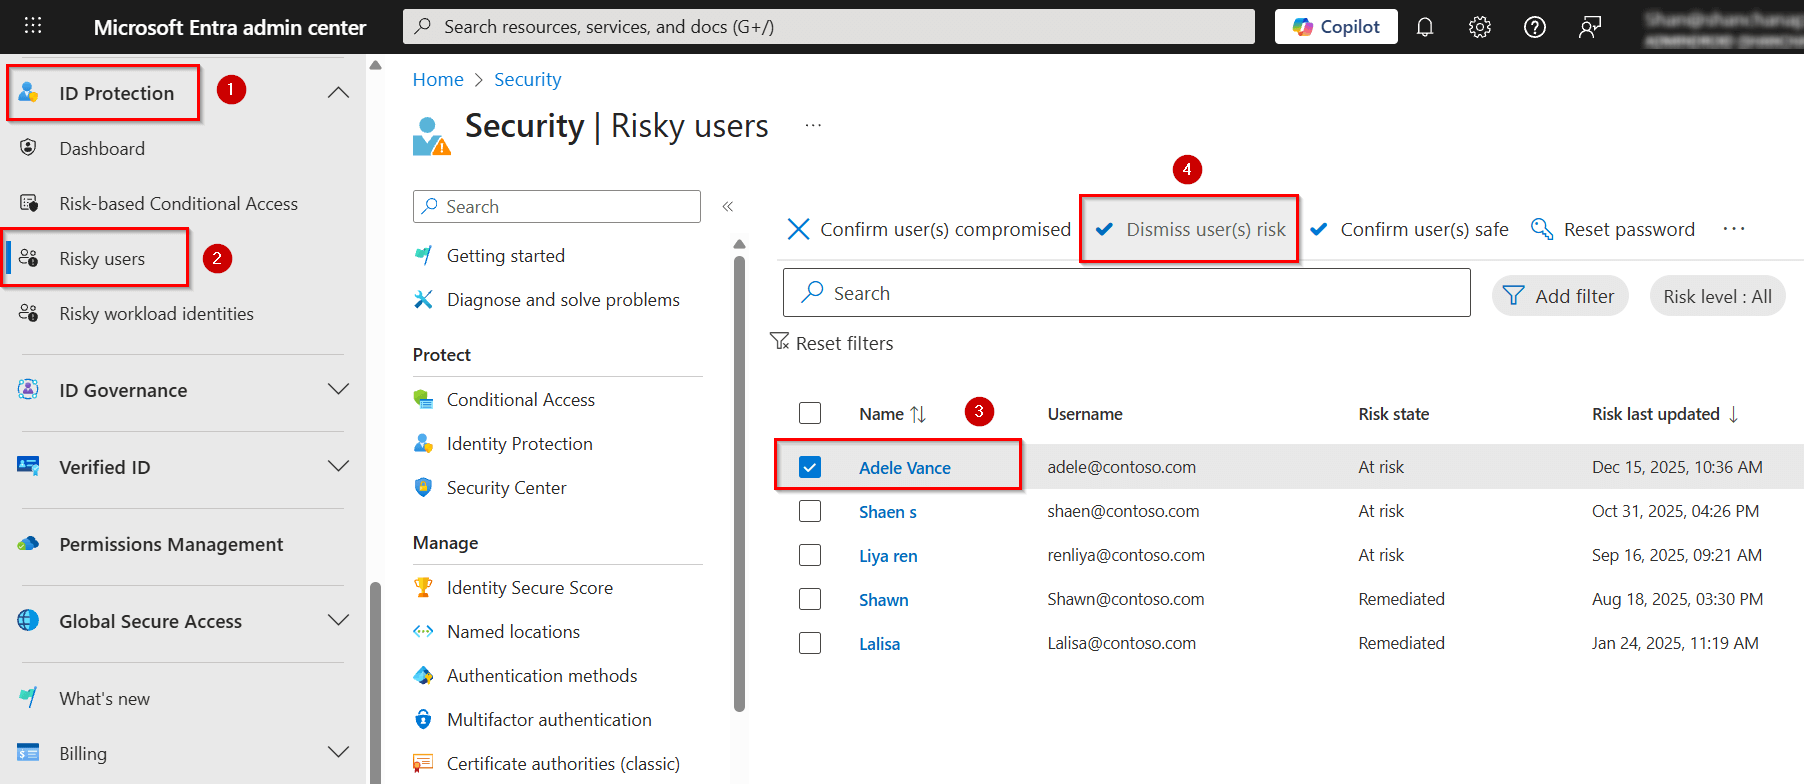This screenshot has width=1804, height=784.
Task: Sort by the Name column
Action: coord(892,414)
